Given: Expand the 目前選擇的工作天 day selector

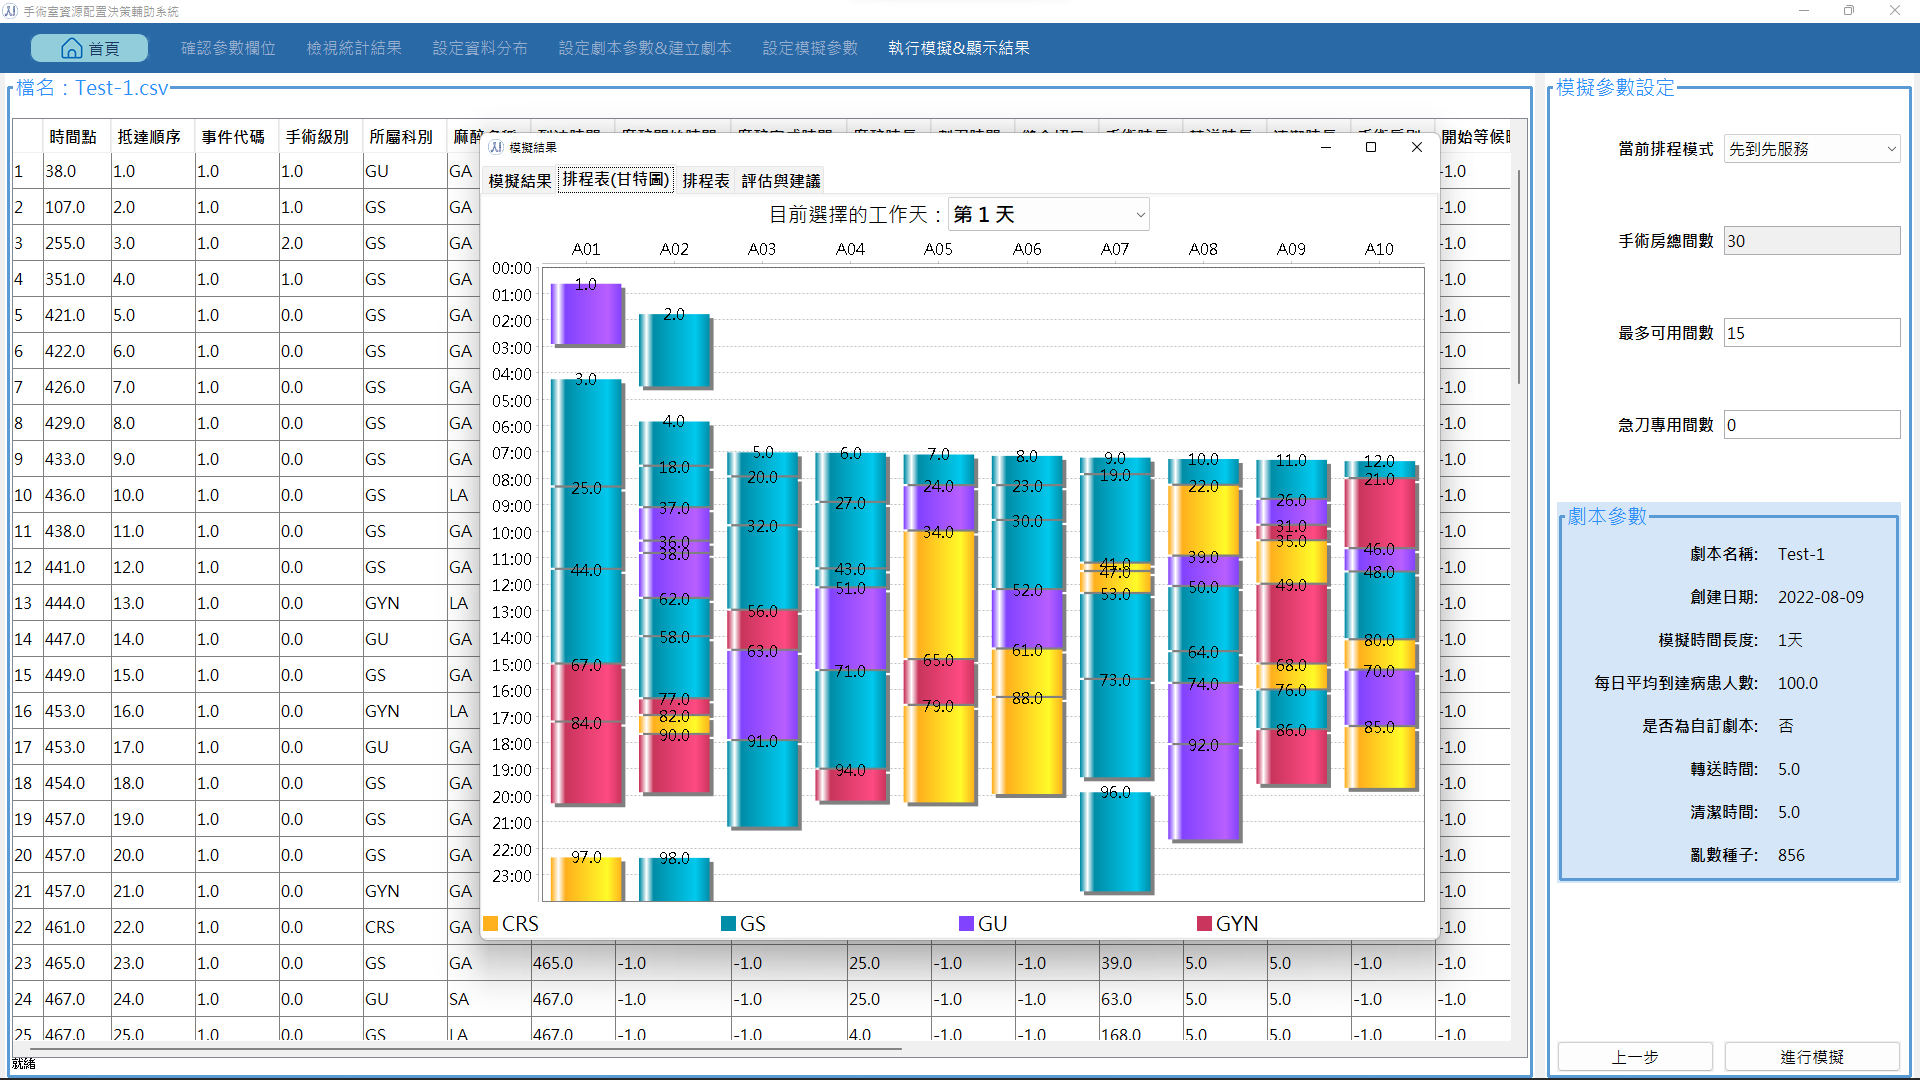Looking at the screenshot, I should point(1047,214).
